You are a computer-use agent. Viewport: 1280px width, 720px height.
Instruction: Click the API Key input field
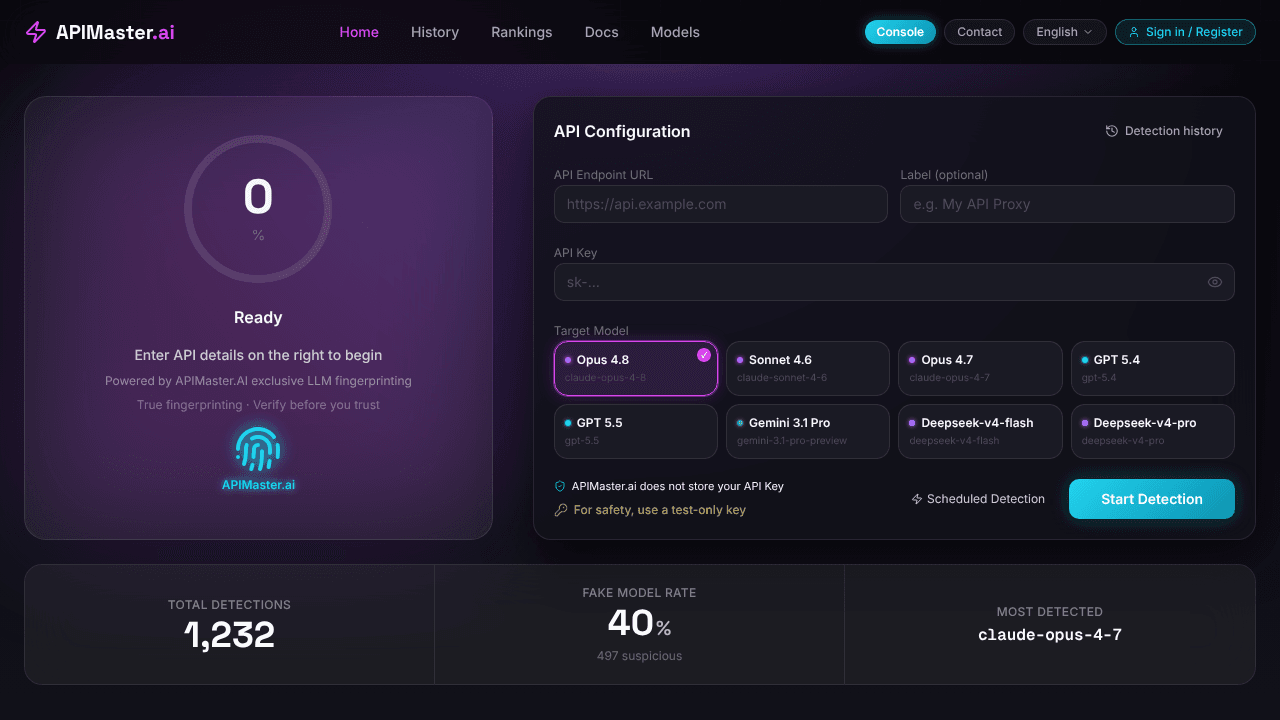[894, 282]
